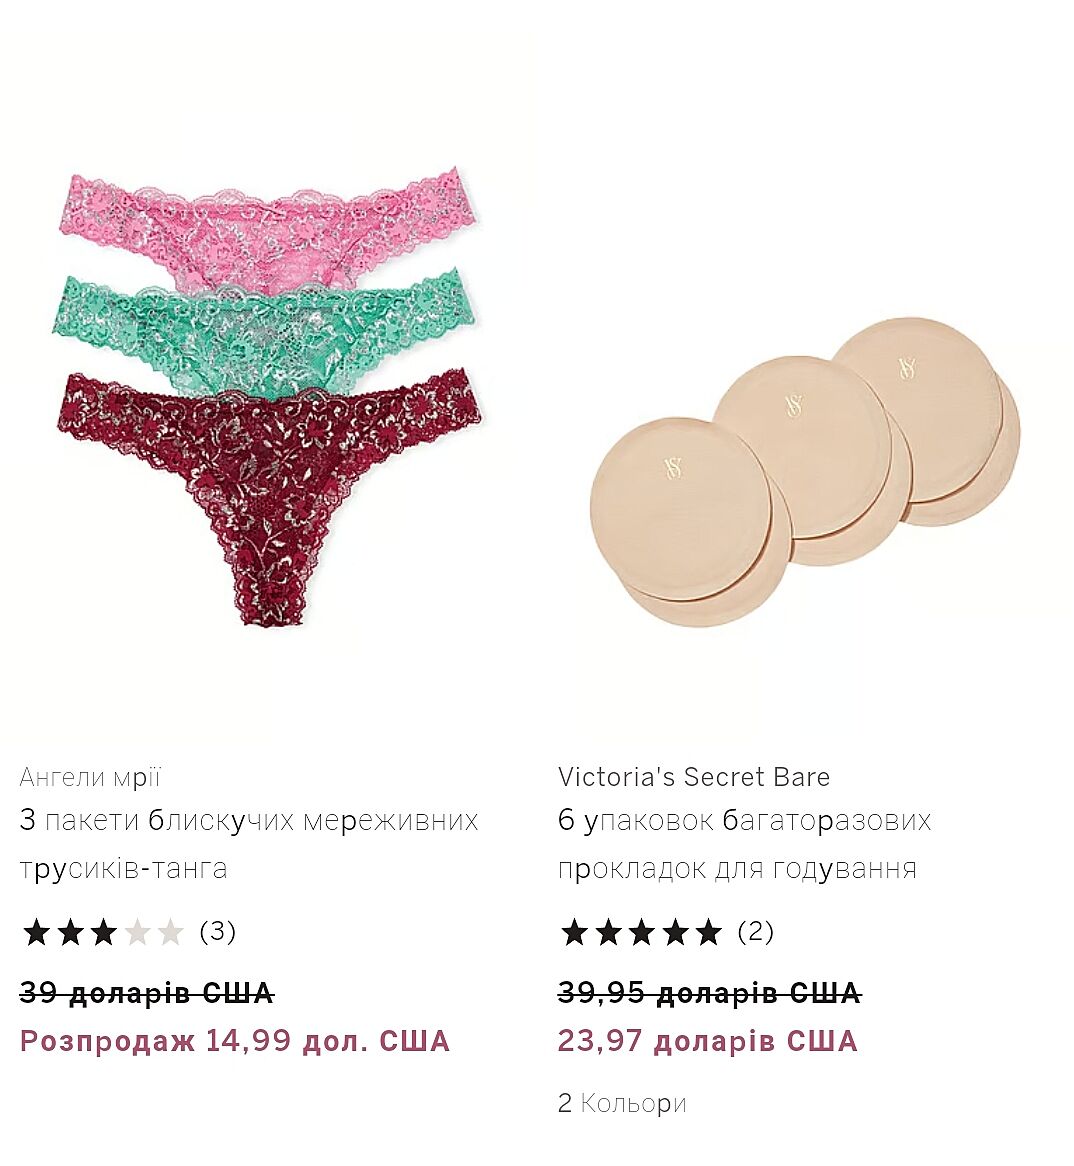Open the (2) reviews count
Screen dimensions: 1074x1166
pyautogui.click(x=755, y=932)
